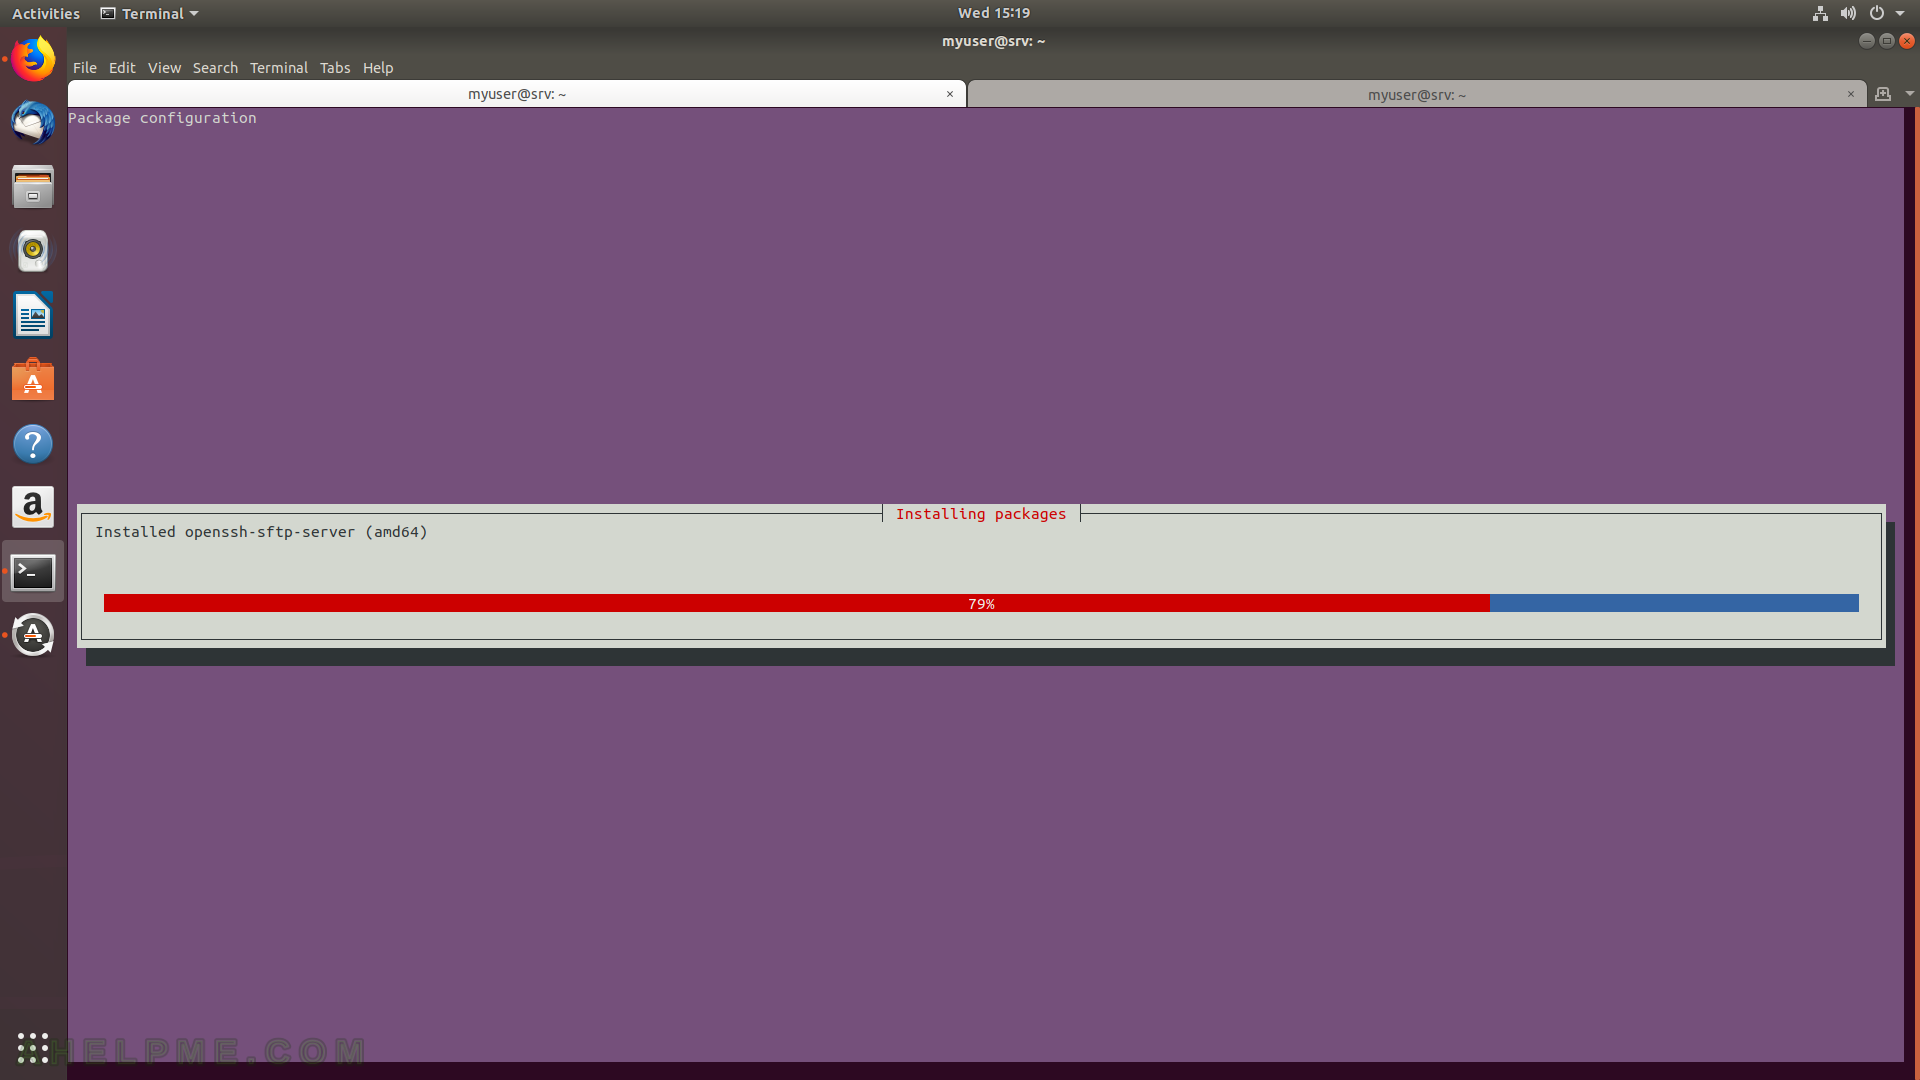The height and width of the screenshot is (1080, 1920).
Task: Close the first terminal tab
Action: pos(949,94)
